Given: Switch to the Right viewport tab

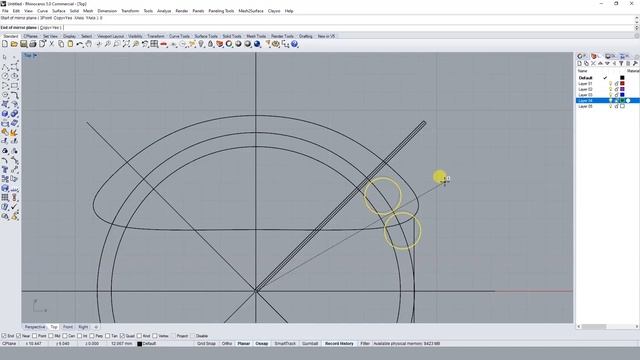Looking at the screenshot, I should (83, 327).
